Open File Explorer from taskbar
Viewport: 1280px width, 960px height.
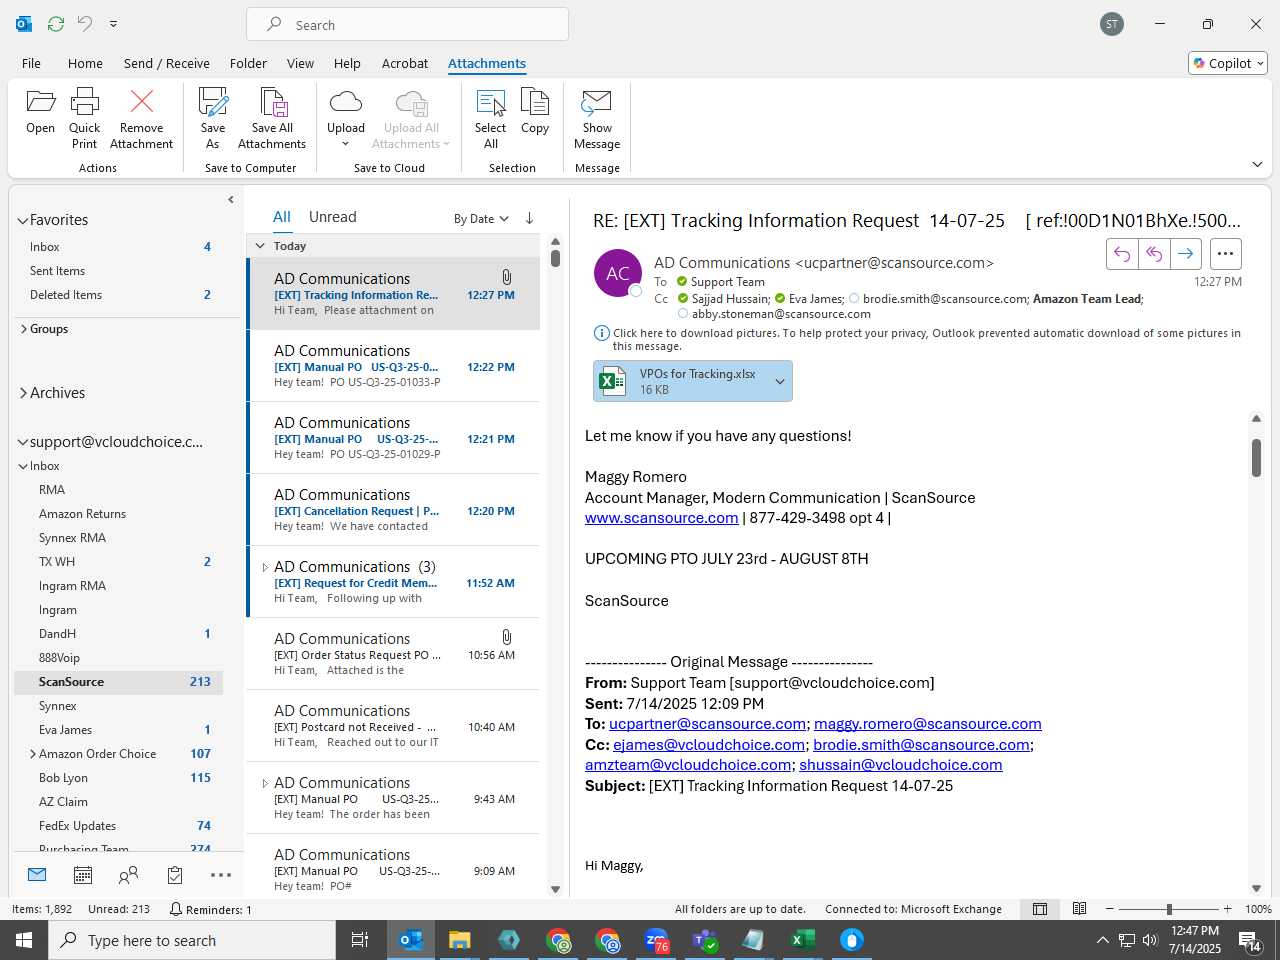point(459,940)
